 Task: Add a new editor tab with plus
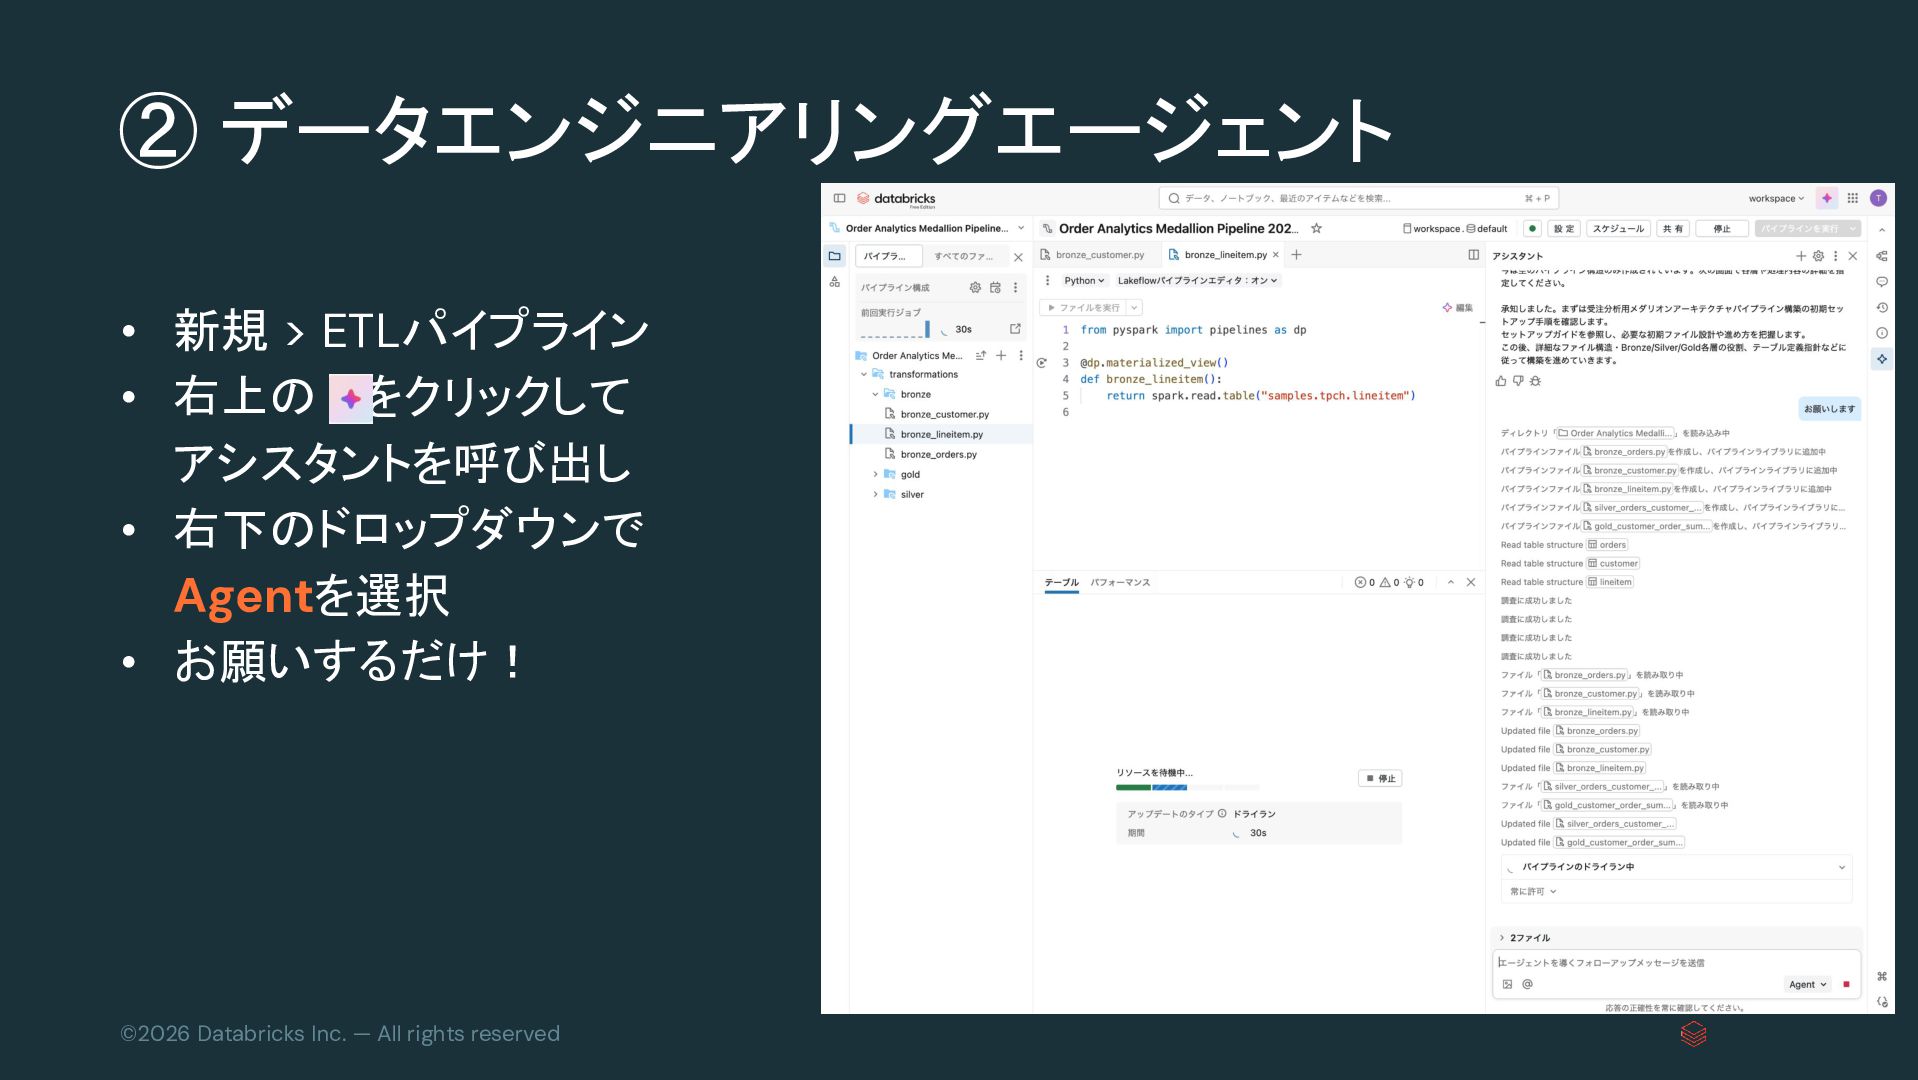[1296, 255]
